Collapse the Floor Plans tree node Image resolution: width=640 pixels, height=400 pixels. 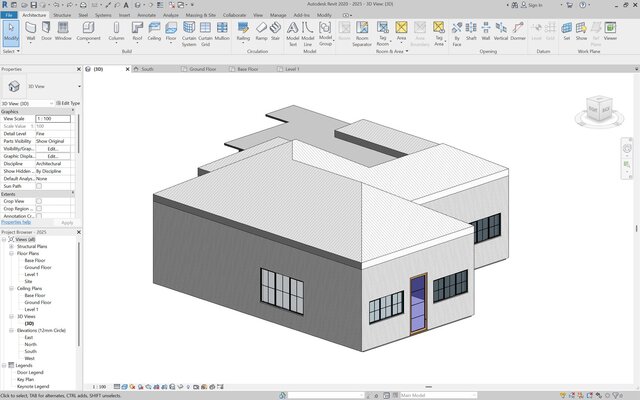pyautogui.click(x=11, y=254)
